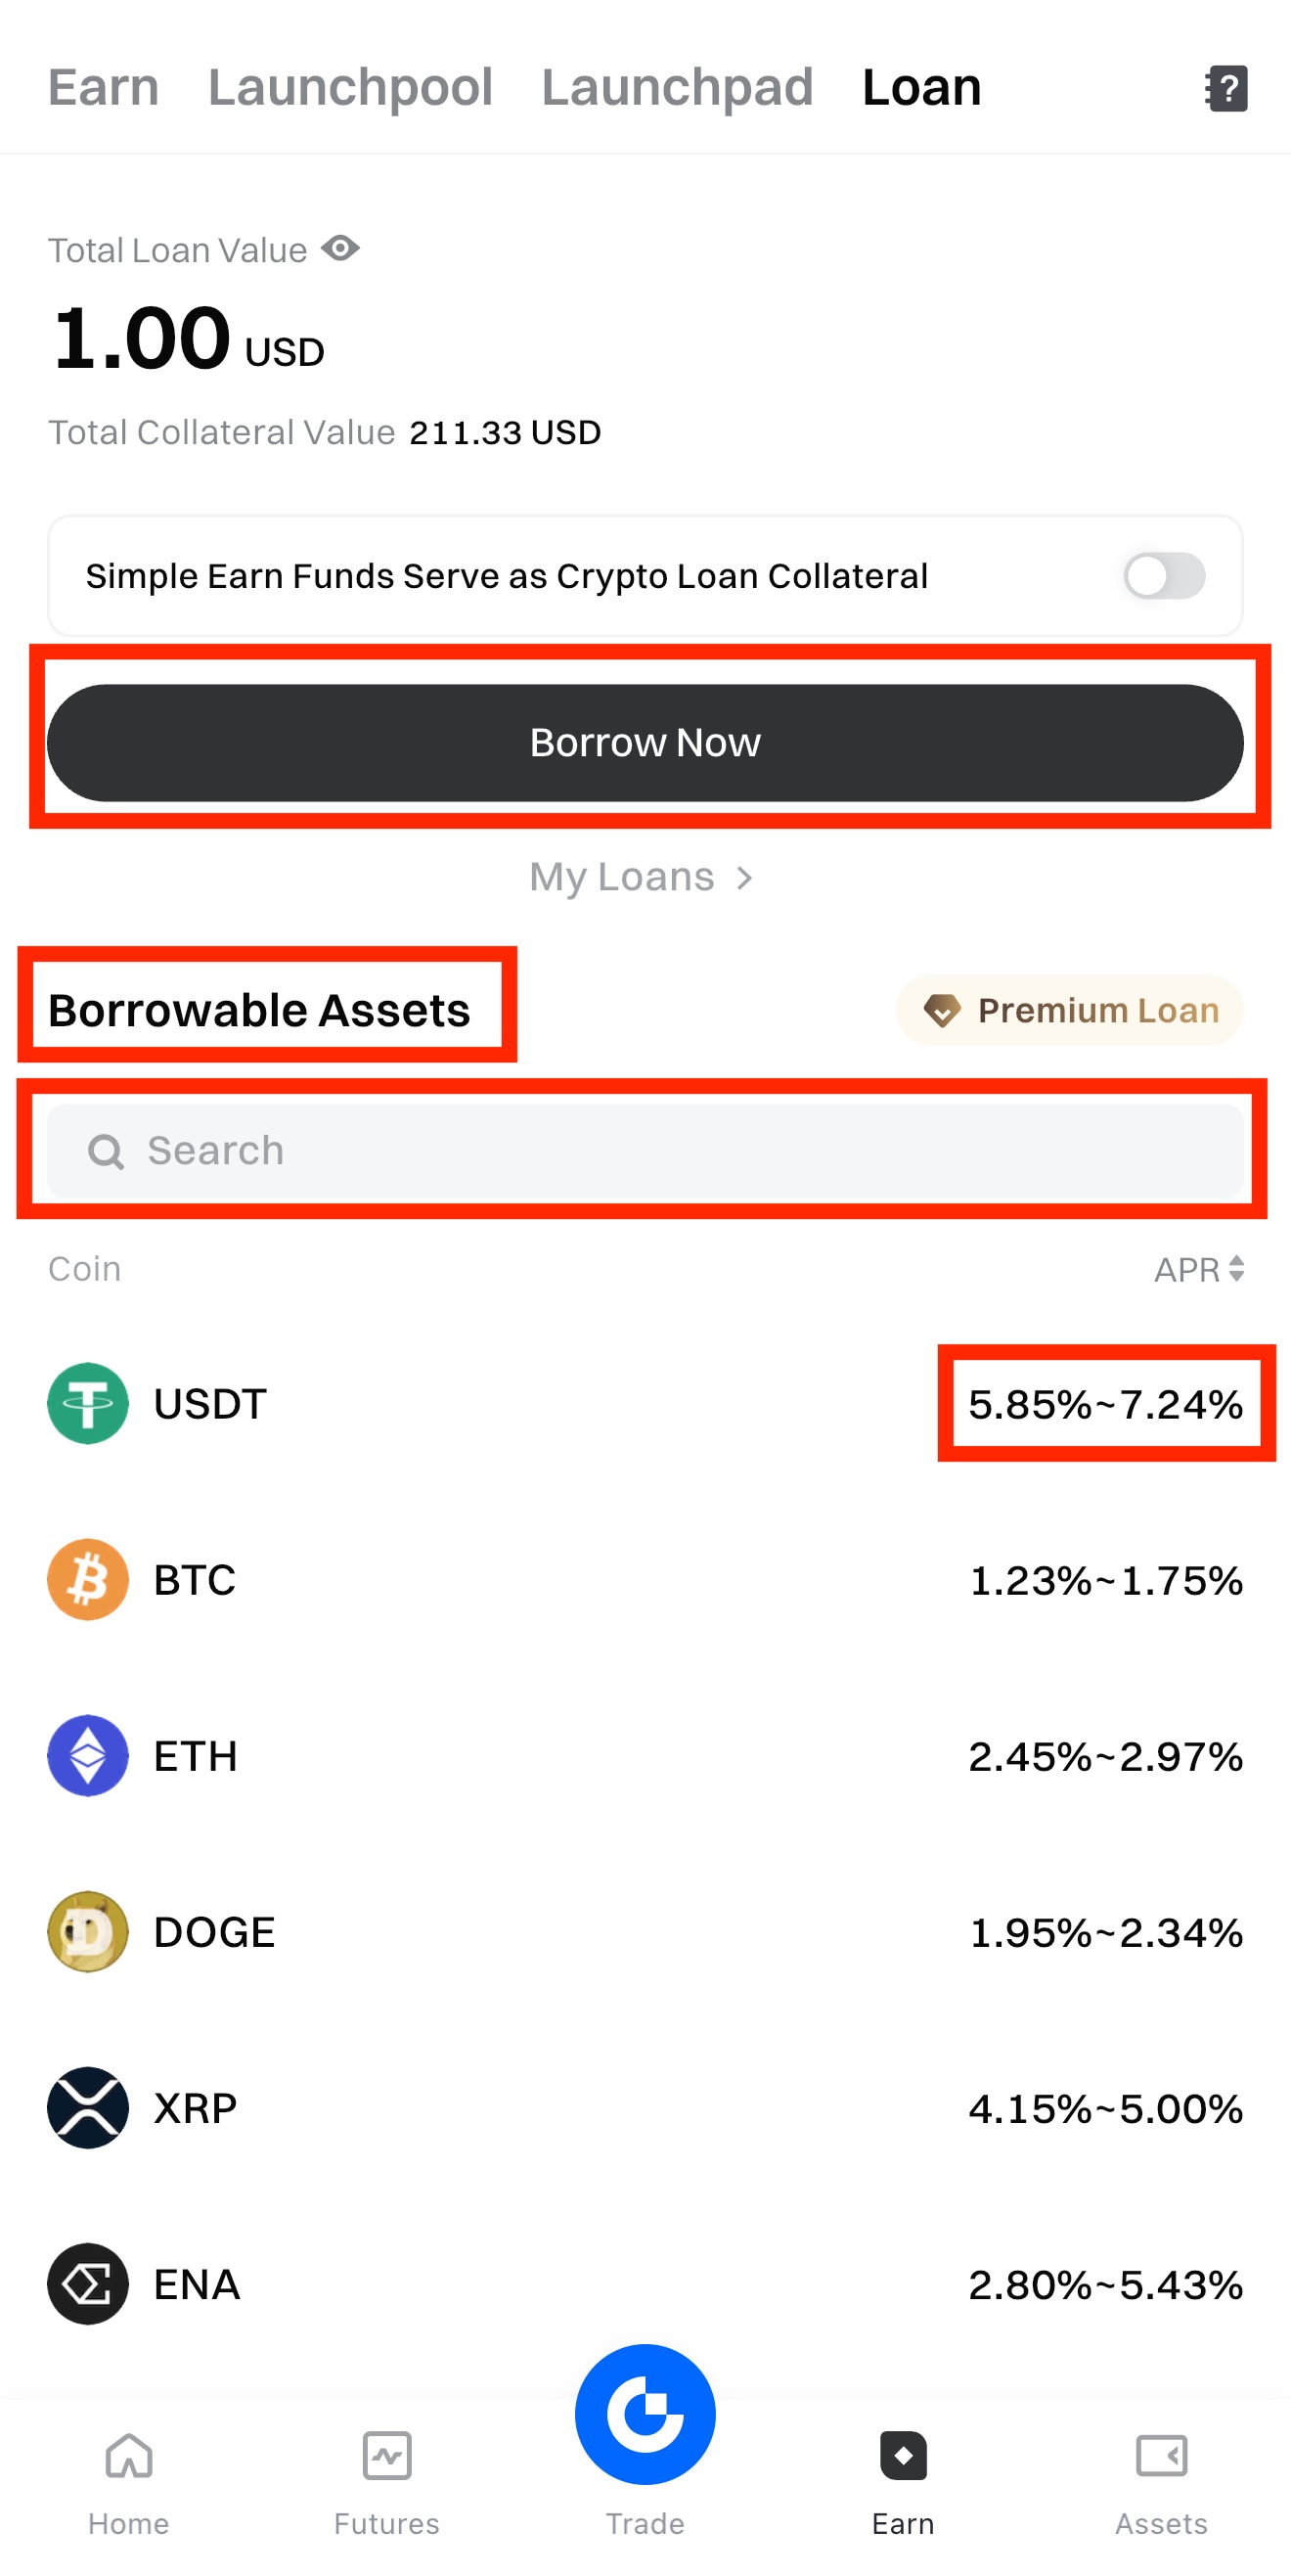Switch to the Launchpad tab
Image resolution: width=1291 pixels, height=2576 pixels.
click(x=677, y=87)
